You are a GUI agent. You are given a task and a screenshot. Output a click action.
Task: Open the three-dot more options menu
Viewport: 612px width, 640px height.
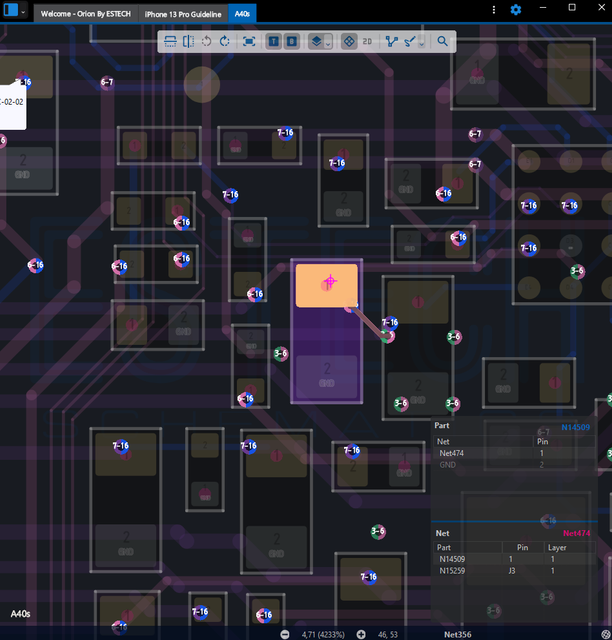(x=494, y=9)
